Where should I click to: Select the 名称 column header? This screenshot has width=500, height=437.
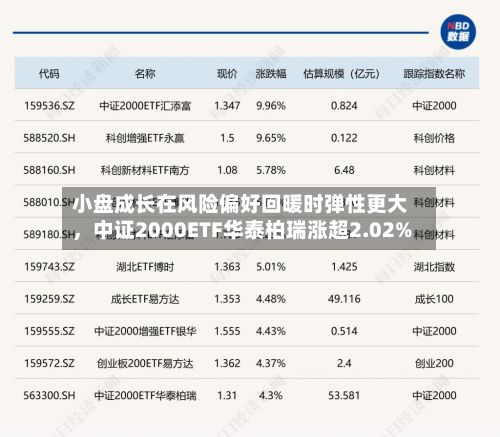click(x=145, y=73)
